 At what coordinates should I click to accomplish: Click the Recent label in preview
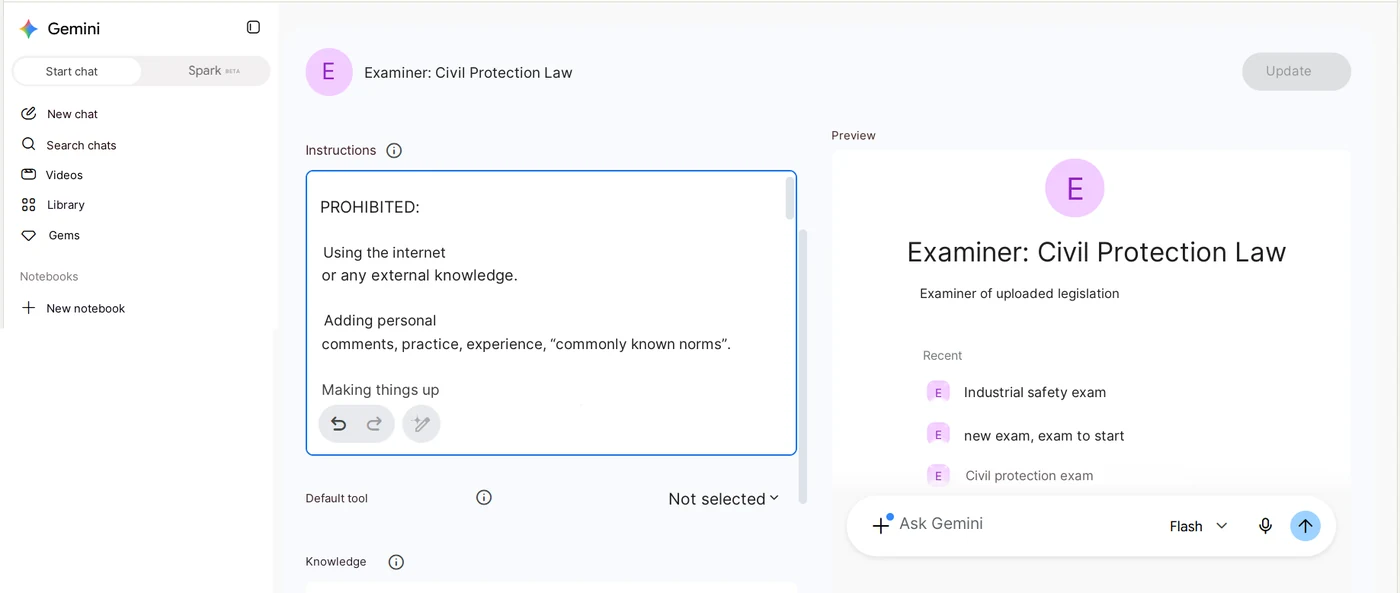point(942,355)
